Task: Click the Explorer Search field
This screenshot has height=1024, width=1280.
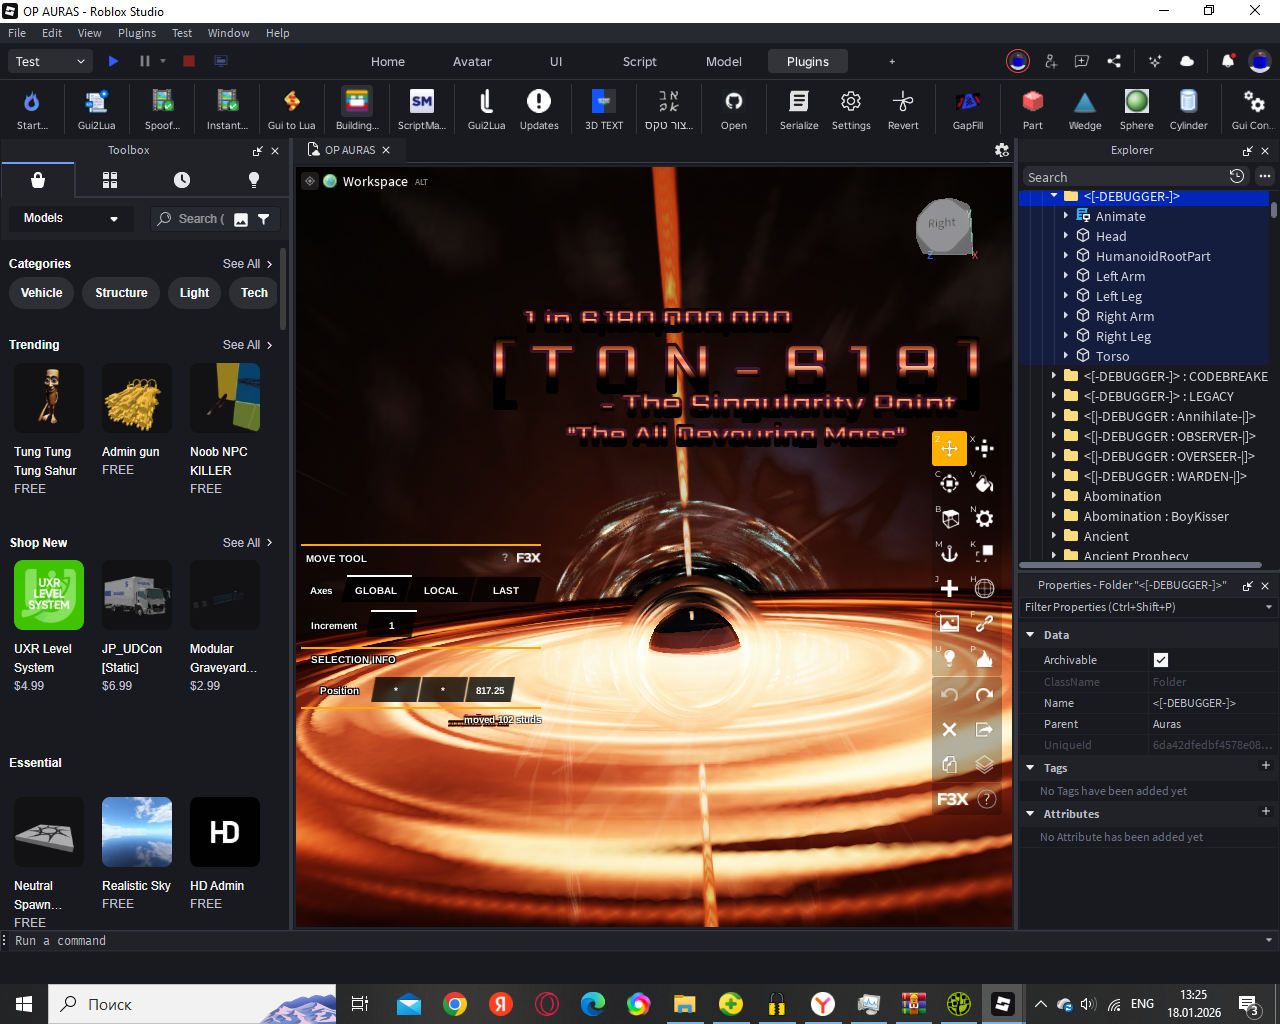Action: pyautogui.click(x=1125, y=177)
